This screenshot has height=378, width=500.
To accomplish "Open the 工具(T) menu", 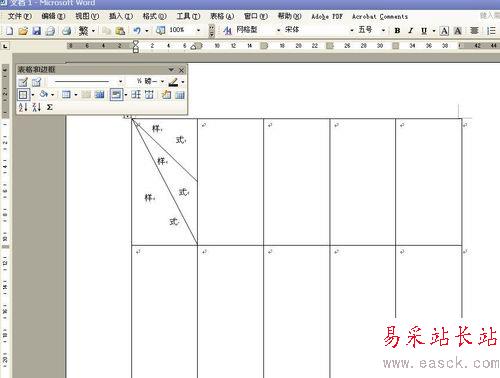I will tap(188, 16).
